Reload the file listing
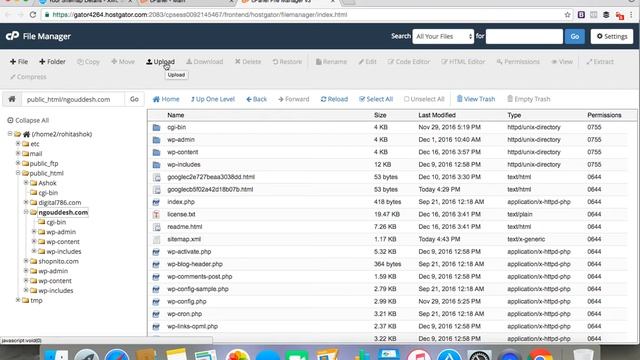The height and width of the screenshot is (360, 640). tap(334, 99)
